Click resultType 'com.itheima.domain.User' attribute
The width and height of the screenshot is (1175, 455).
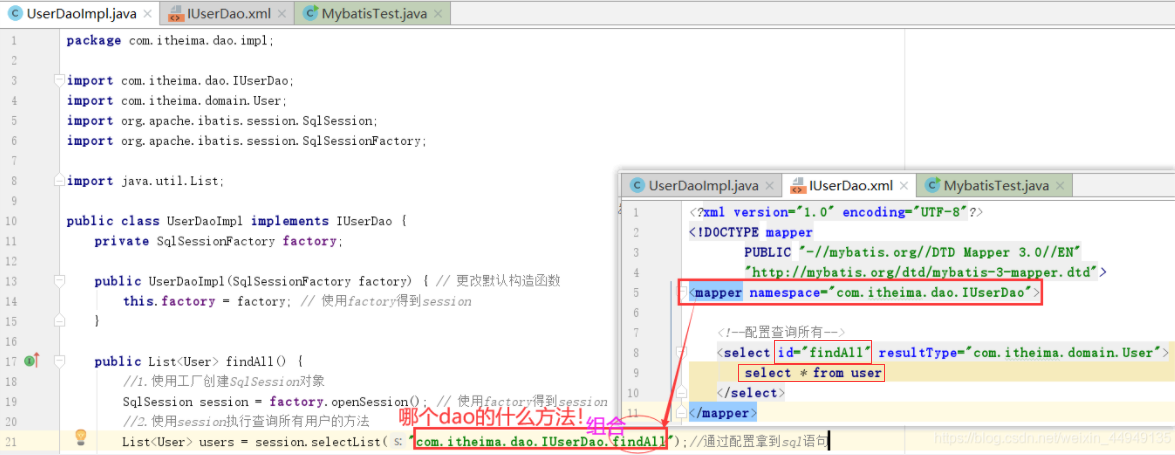pyautogui.click(x=1019, y=352)
